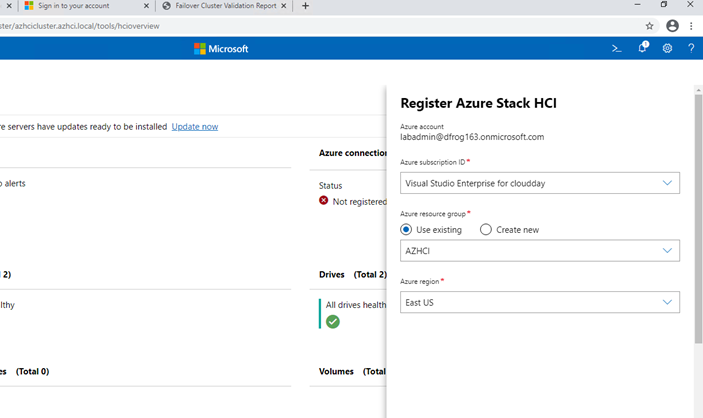The width and height of the screenshot is (703, 418).
Task: Click the Drives (Total 2) heading
Action: 353,274
